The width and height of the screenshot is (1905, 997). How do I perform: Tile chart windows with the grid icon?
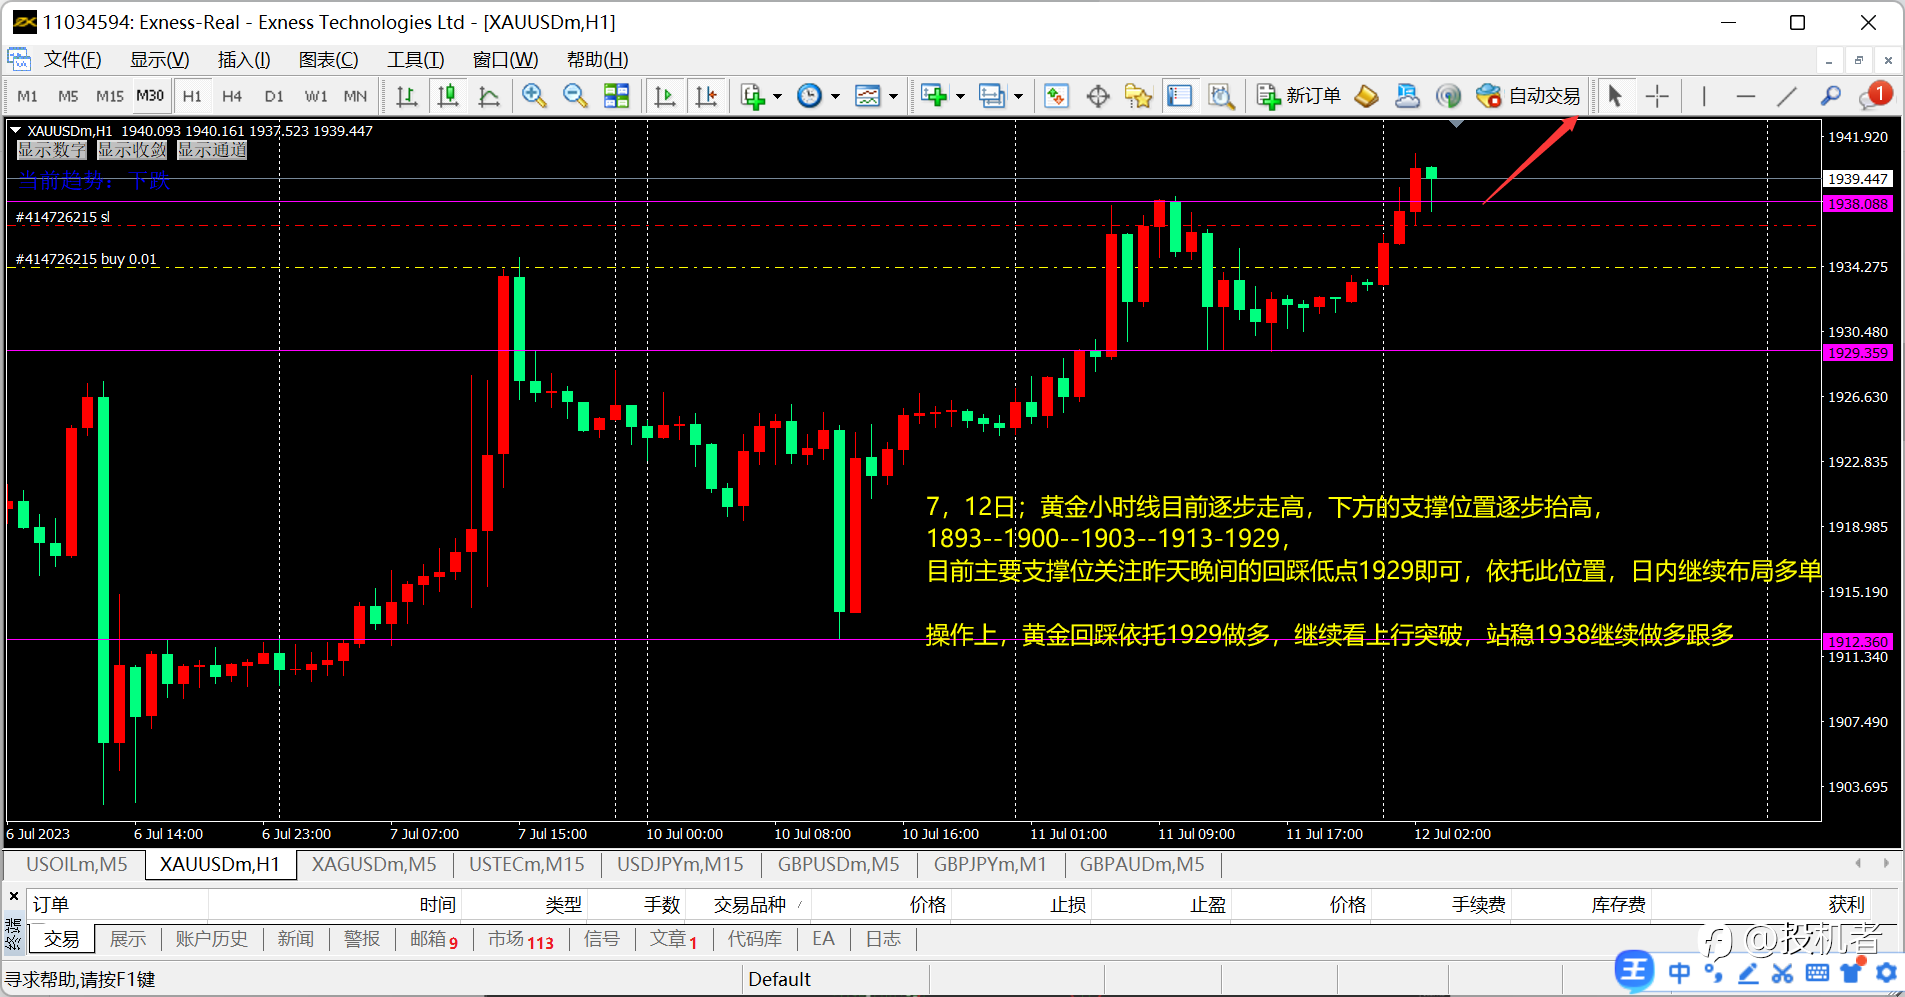[617, 96]
